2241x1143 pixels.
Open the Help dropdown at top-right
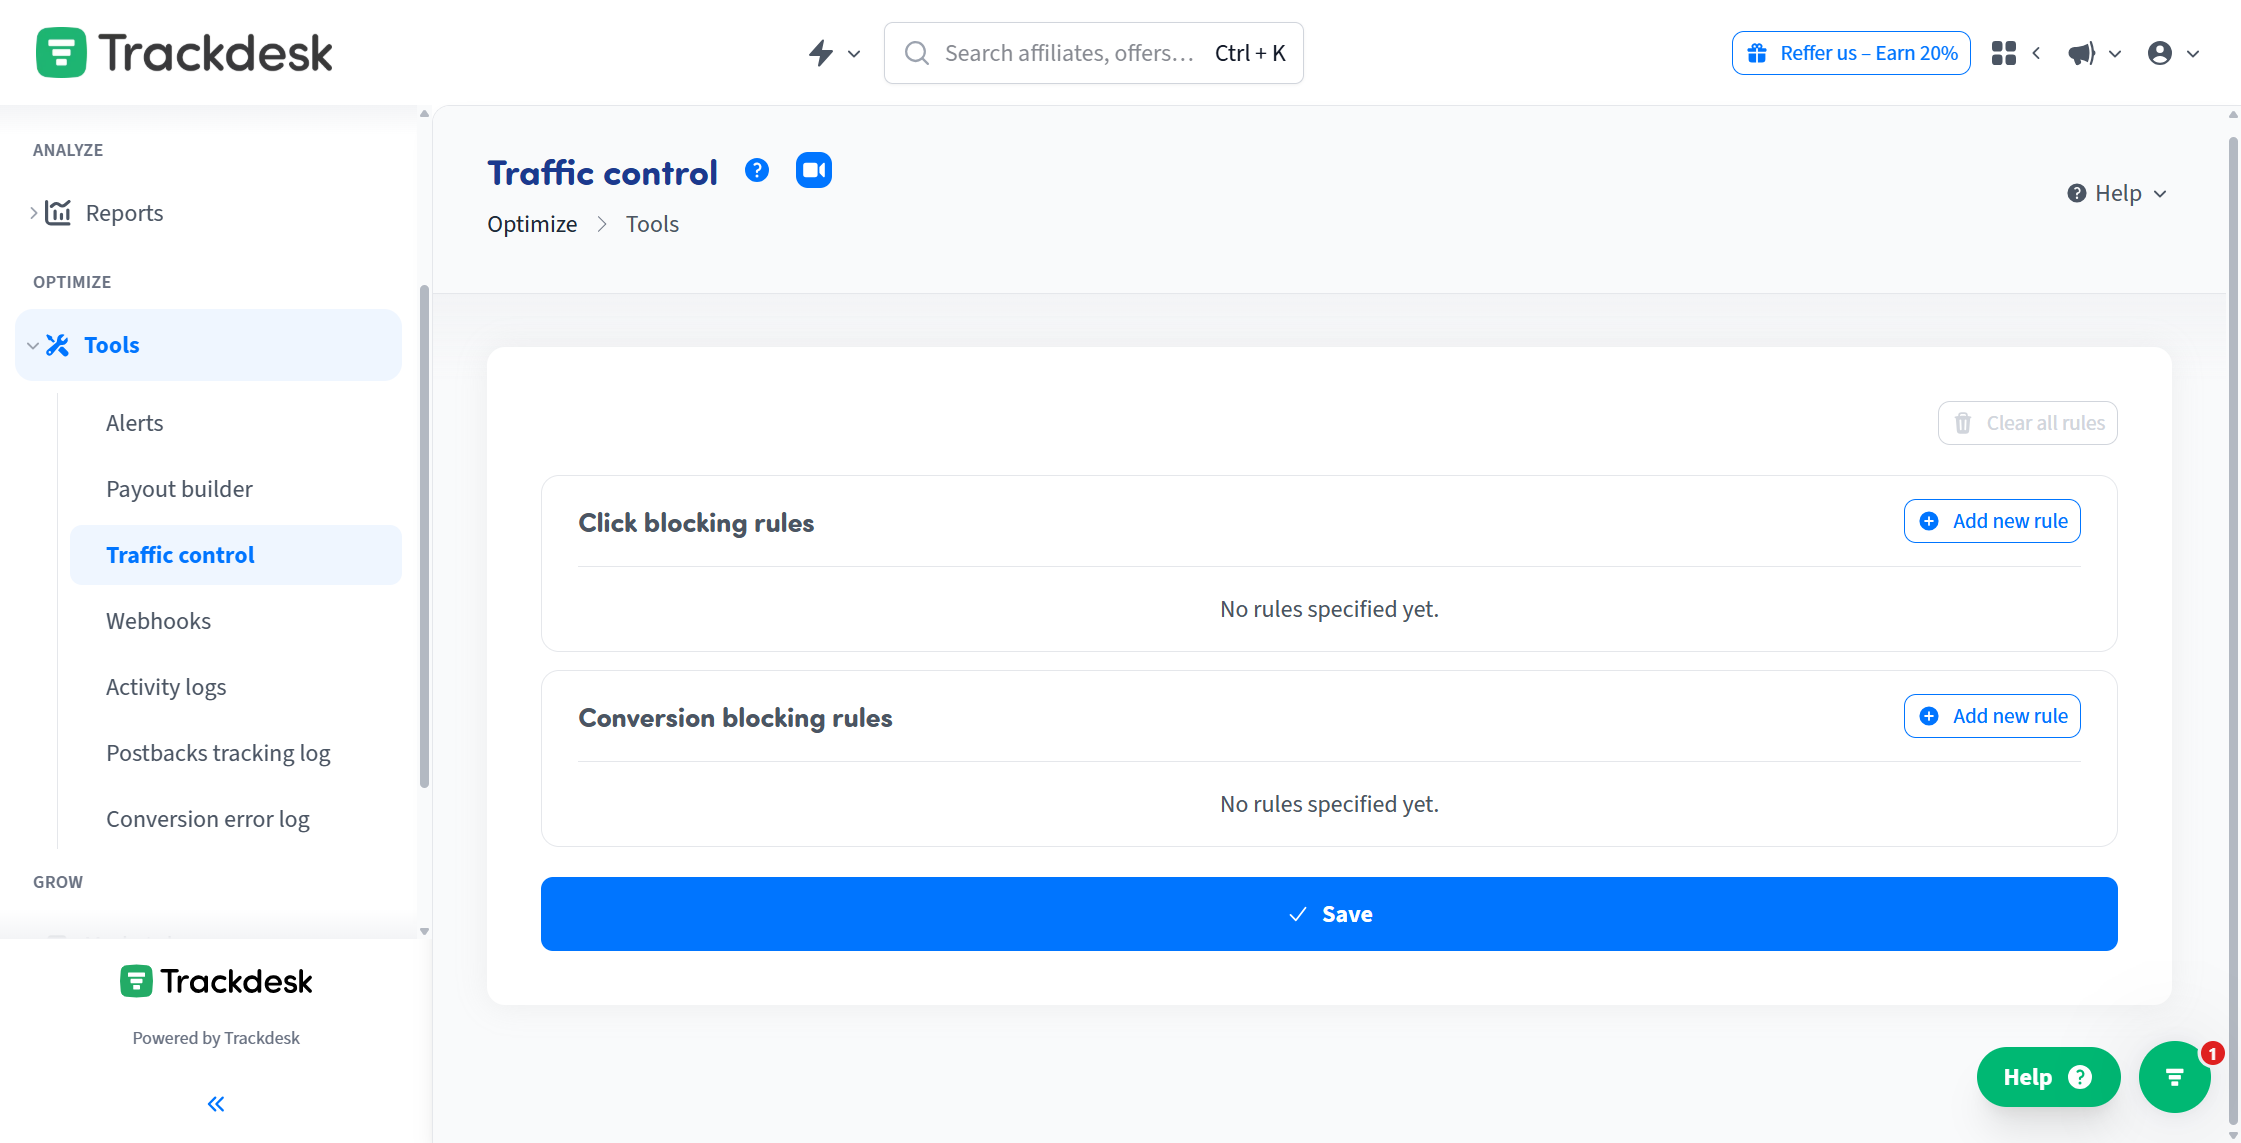2115,192
